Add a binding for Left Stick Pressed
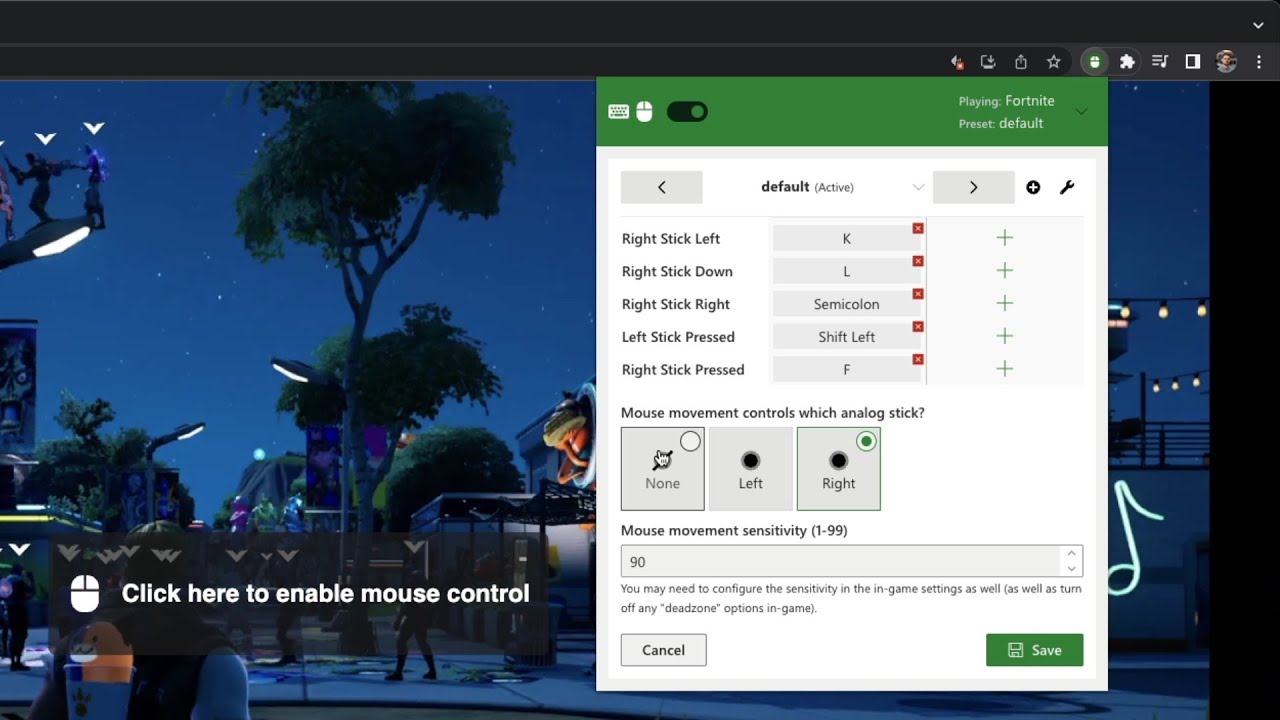 pyautogui.click(x=1005, y=336)
